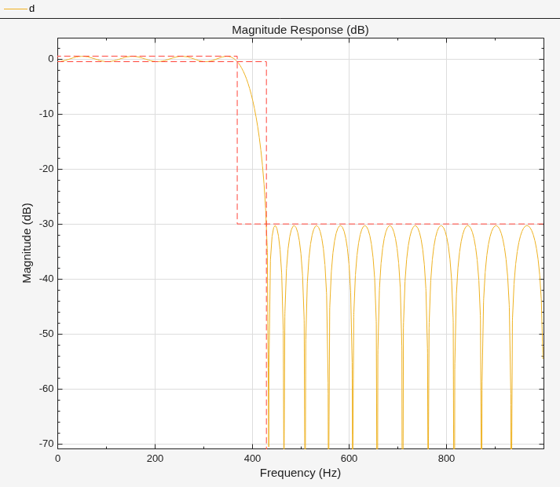Viewport: 560px width, 487px height.
Task: Click the 200 tick label on the frequency axis
Action: pos(155,458)
